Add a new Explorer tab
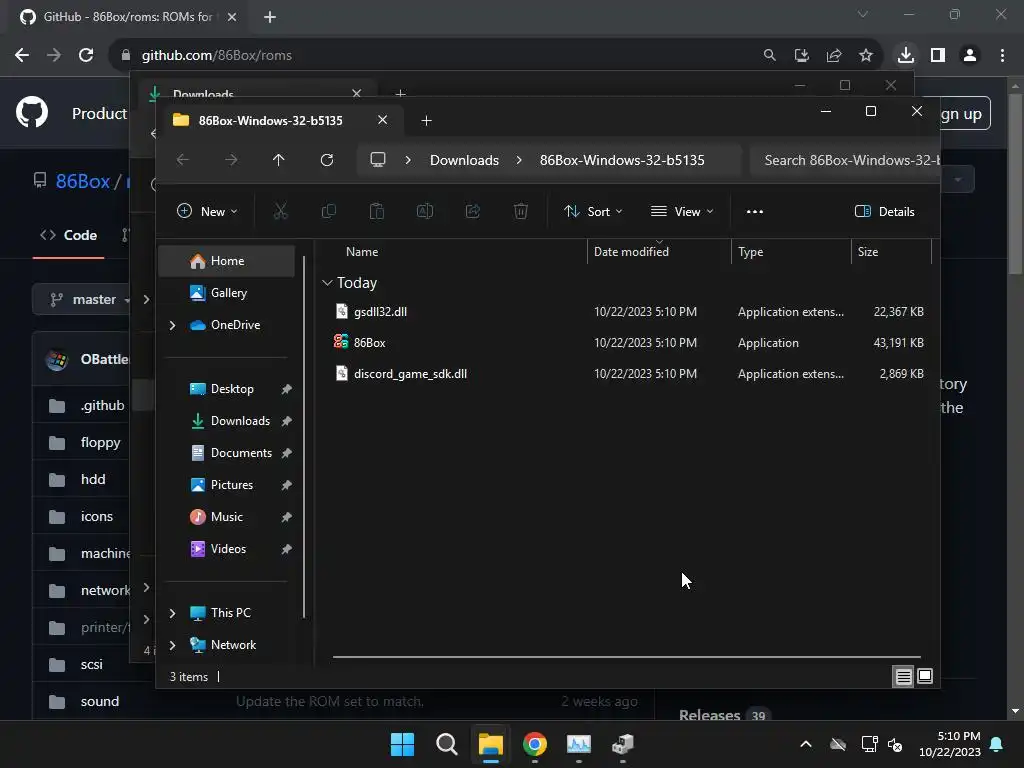1024x768 pixels. click(426, 121)
